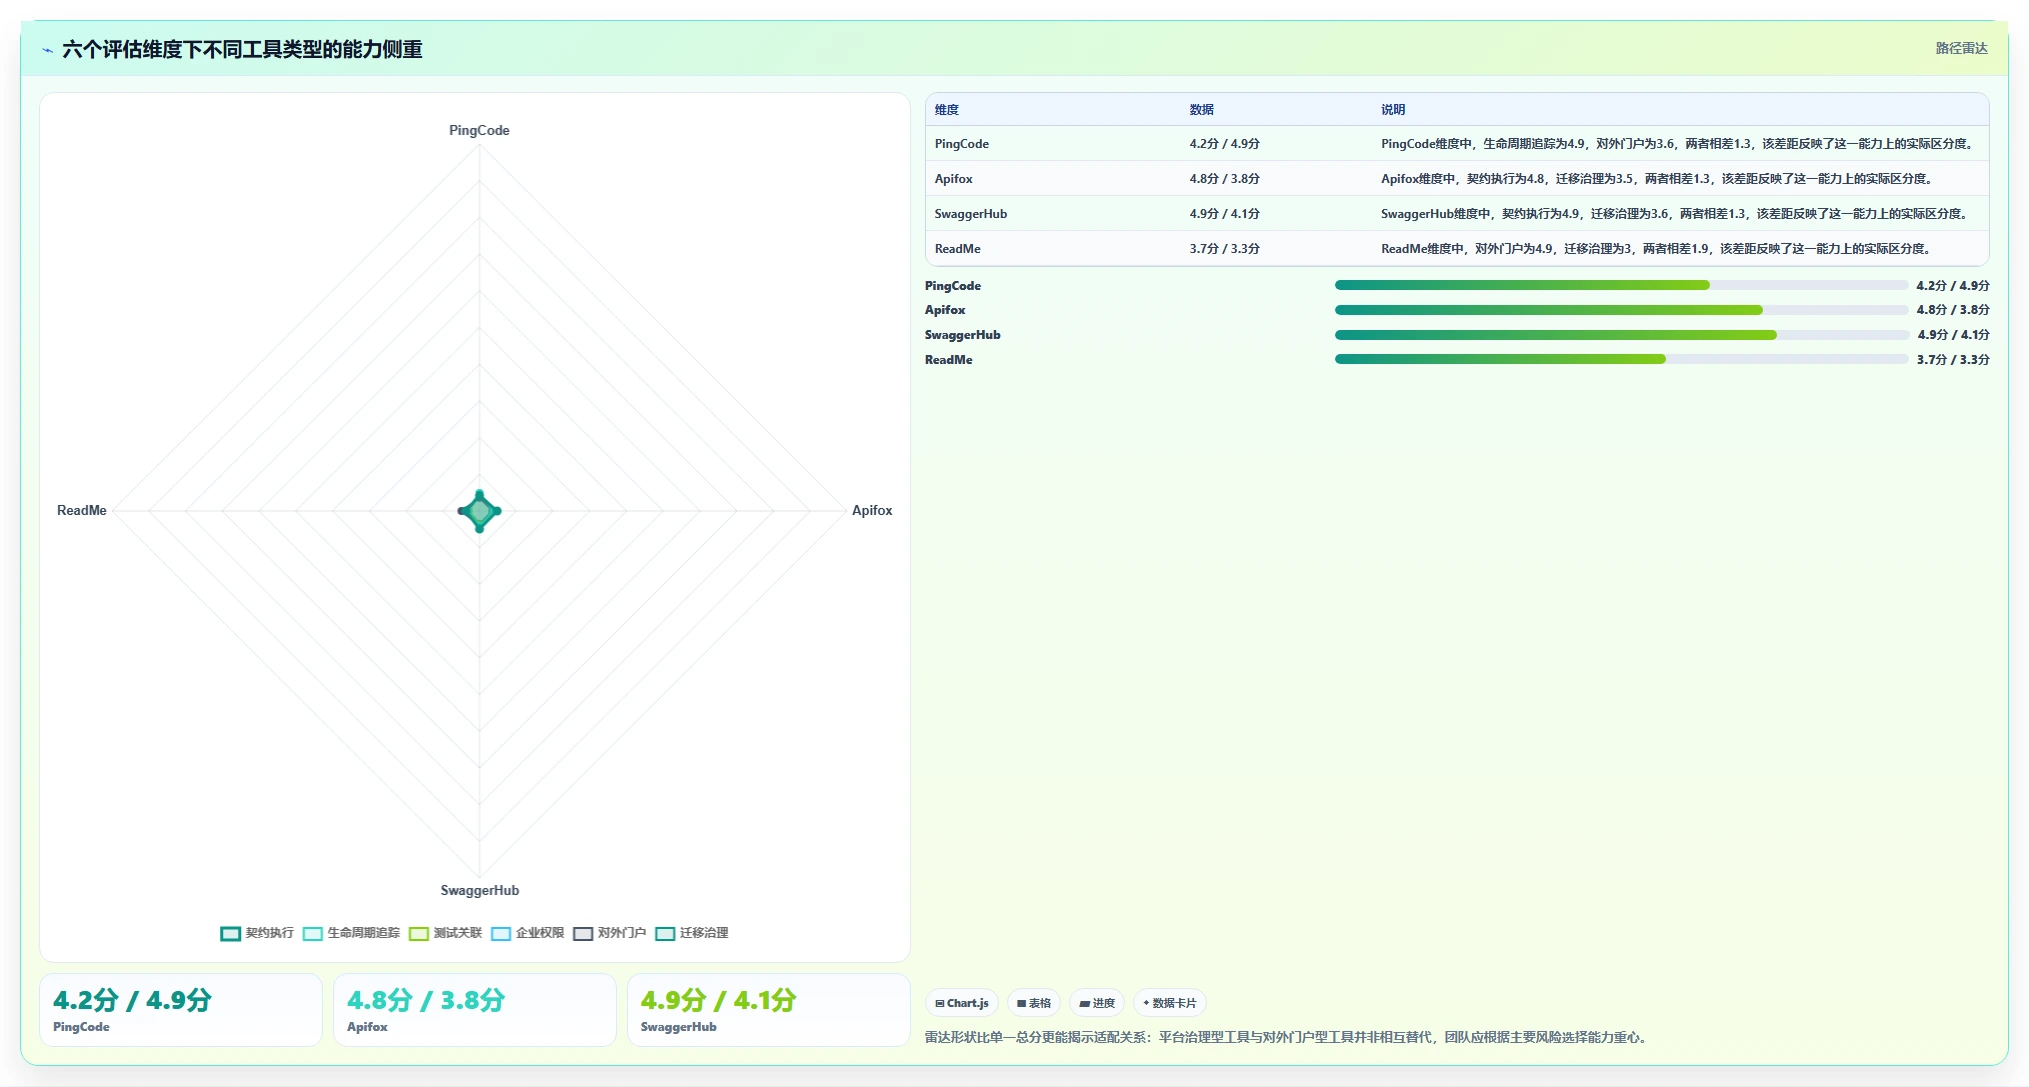Toggle the 迁移治理 legend series
Image resolution: width=2029 pixels, height=1087 pixels.
(692, 933)
